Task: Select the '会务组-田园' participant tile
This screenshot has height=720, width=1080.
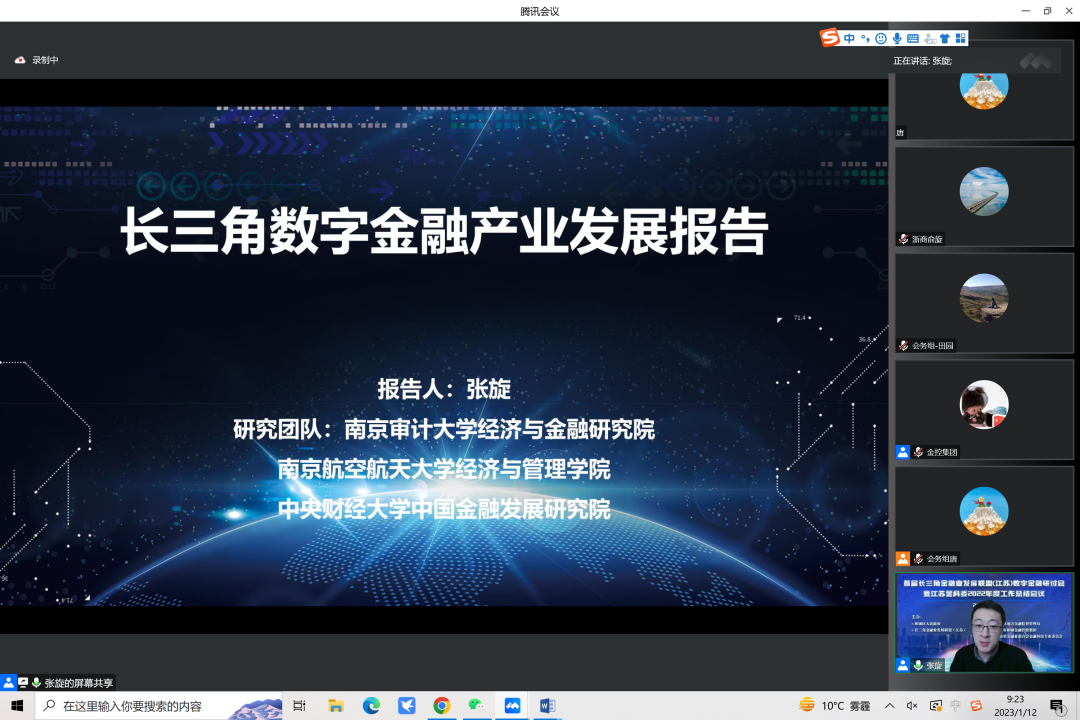Action: (x=984, y=303)
